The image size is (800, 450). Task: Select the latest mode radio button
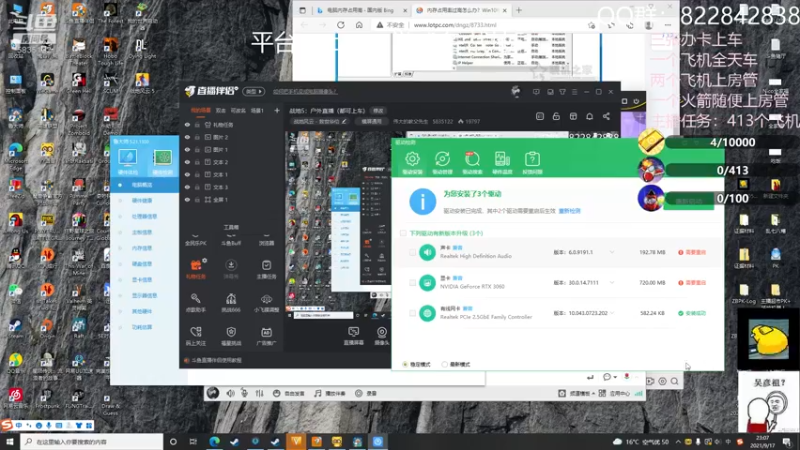click(444, 364)
